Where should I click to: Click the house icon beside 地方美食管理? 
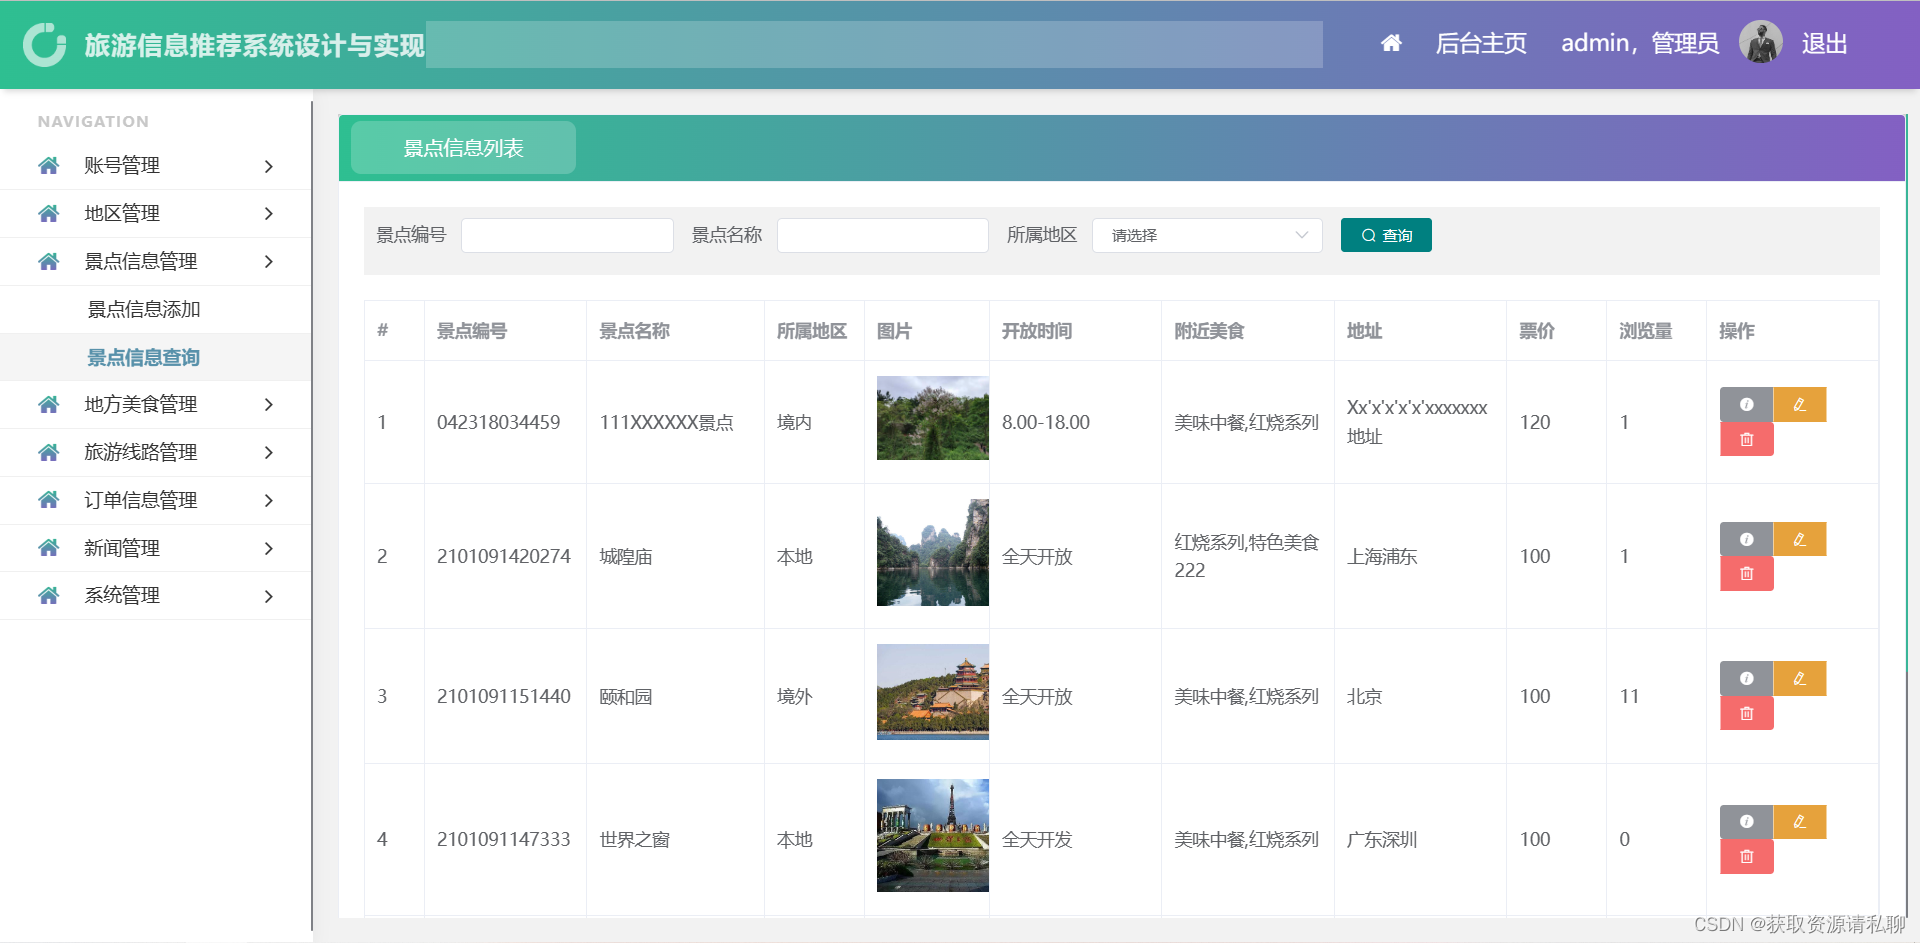(x=48, y=404)
